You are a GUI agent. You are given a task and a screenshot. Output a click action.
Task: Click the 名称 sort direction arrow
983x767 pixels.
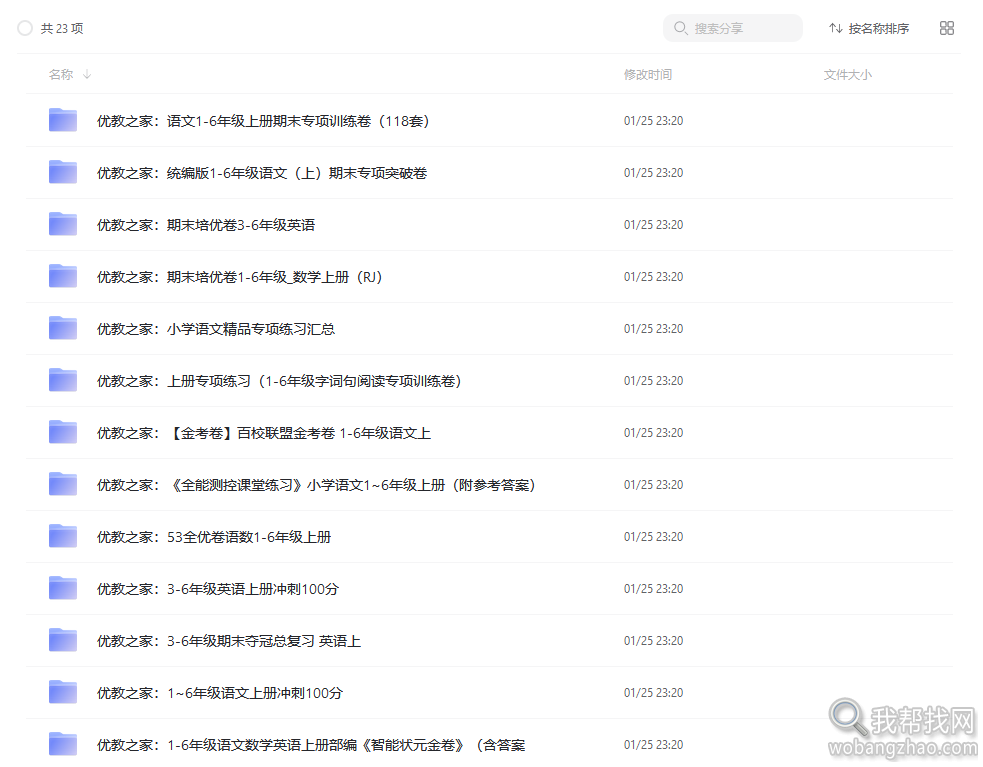click(x=87, y=74)
